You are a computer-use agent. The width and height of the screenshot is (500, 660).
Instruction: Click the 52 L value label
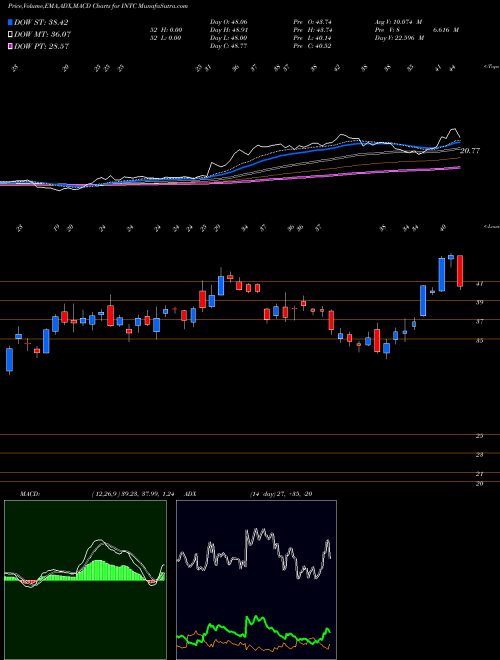coord(165,38)
